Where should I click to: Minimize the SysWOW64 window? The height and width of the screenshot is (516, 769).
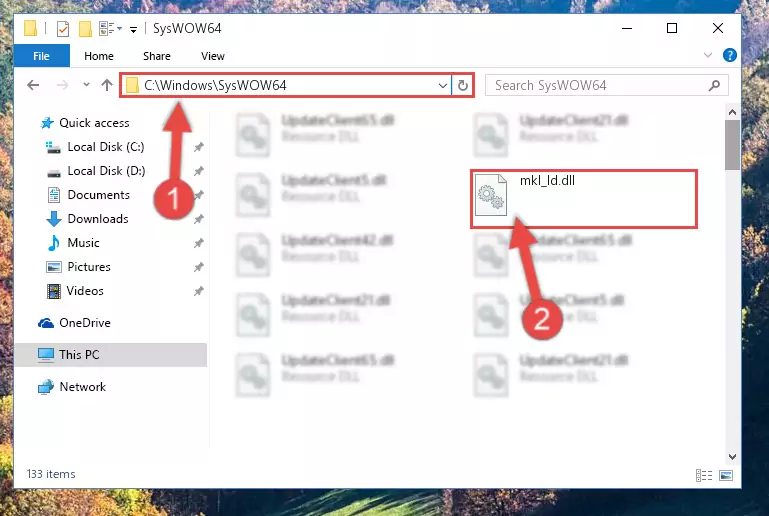pyautogui.click(x=627, y=28)
